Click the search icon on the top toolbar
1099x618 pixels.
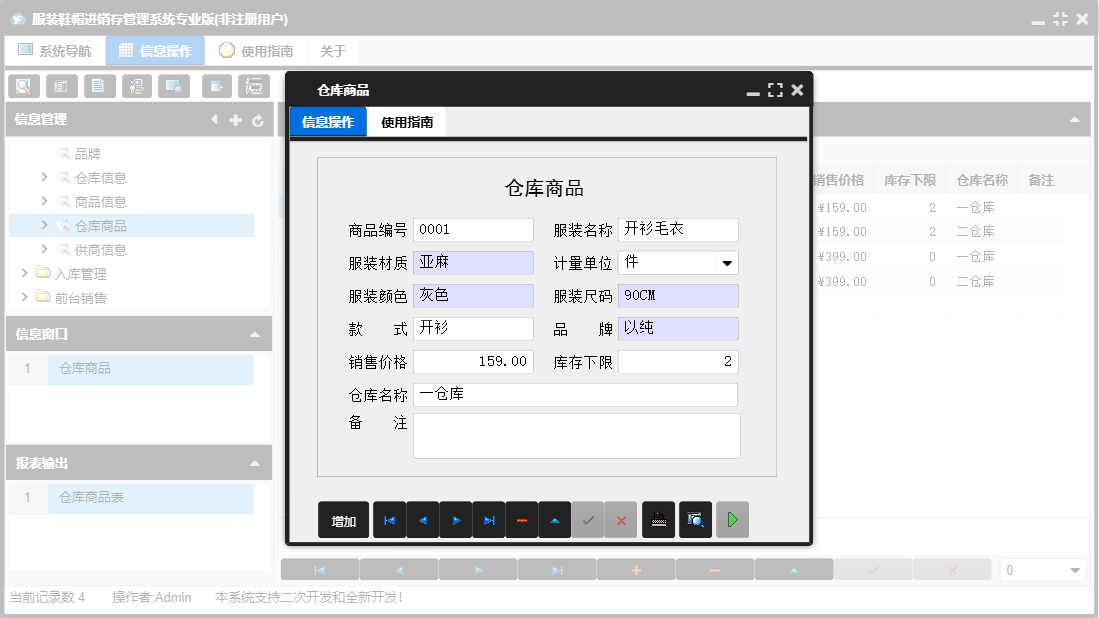22,86
